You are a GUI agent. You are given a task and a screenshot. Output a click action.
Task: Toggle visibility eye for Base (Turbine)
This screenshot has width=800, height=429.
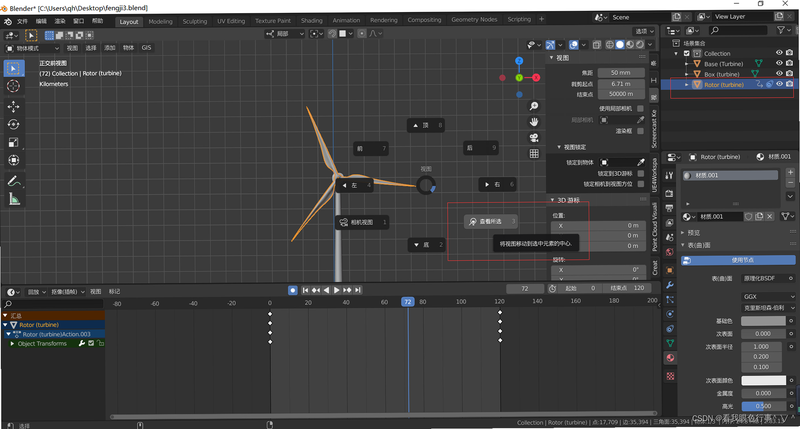[779, 63]
